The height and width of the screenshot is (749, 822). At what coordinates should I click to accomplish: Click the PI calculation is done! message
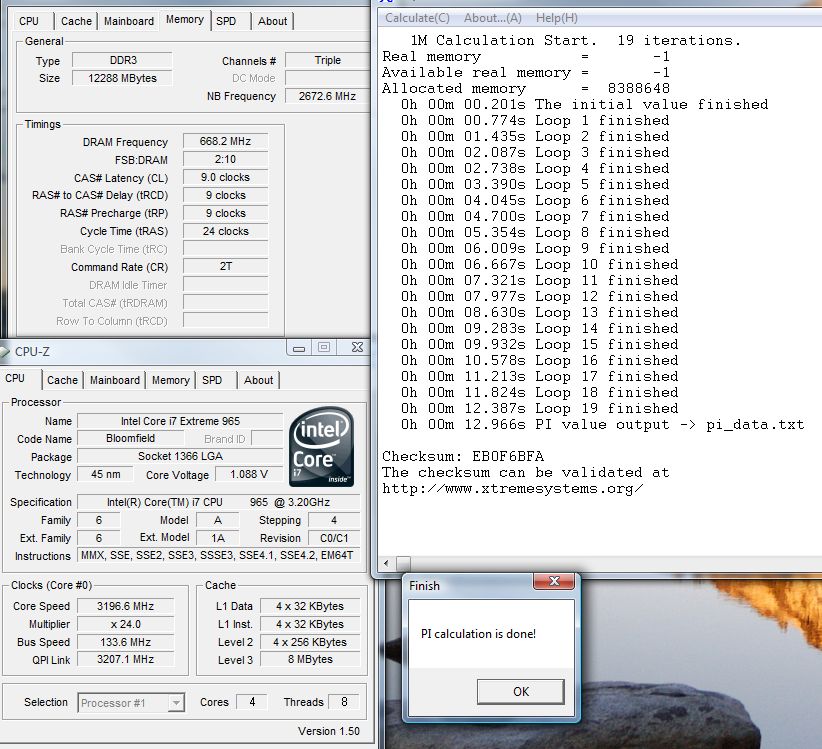tap(478, 634)
